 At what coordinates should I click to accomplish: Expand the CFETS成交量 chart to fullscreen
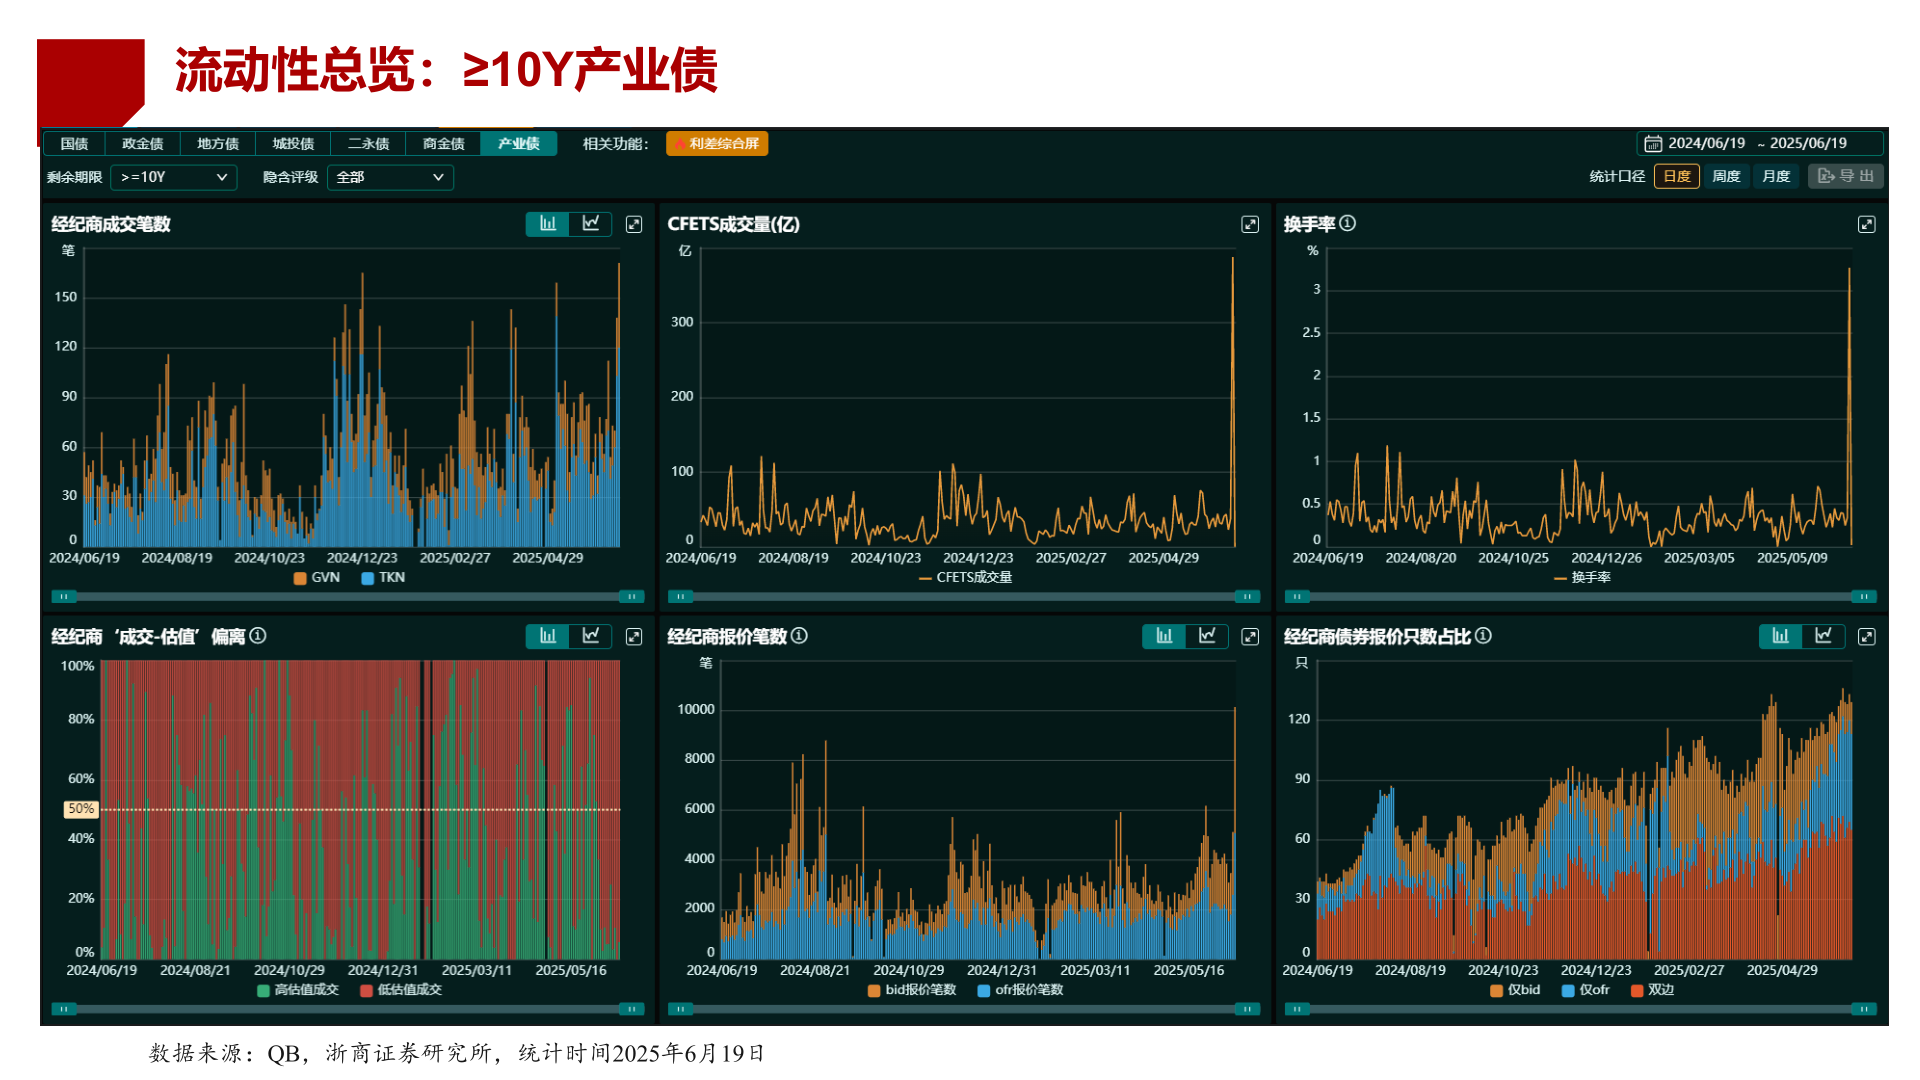tap(1250, 224)
